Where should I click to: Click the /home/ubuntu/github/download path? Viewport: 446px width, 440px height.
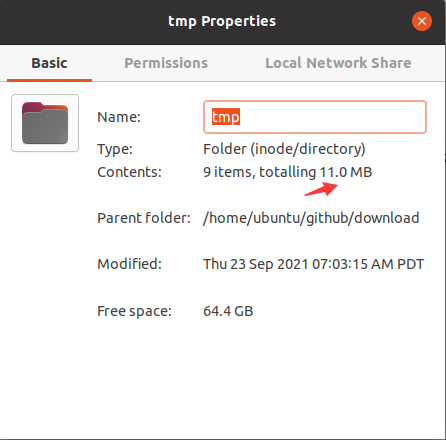point(311,218)
